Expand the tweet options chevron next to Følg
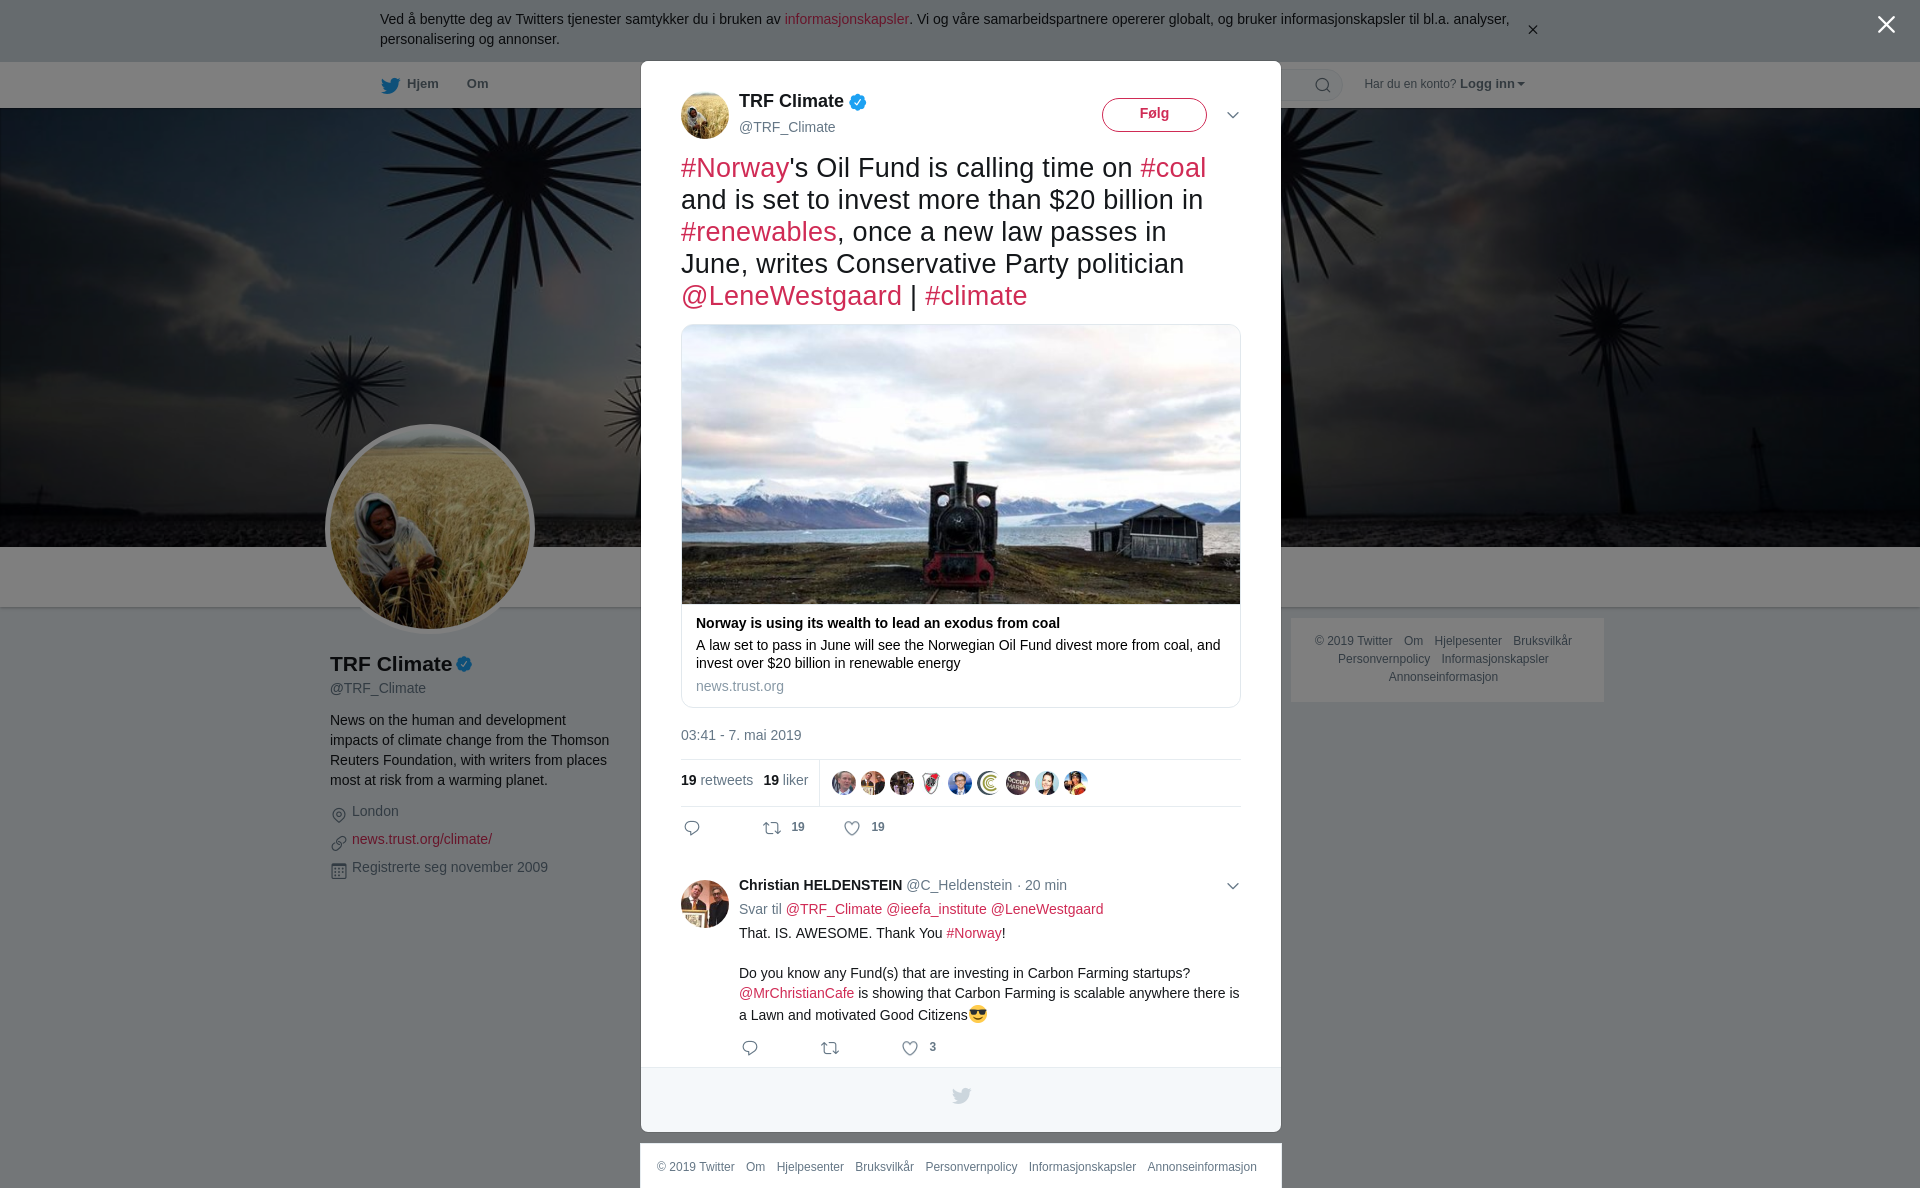Screen dimensions: 1920x1188 tap(1233, 115)
